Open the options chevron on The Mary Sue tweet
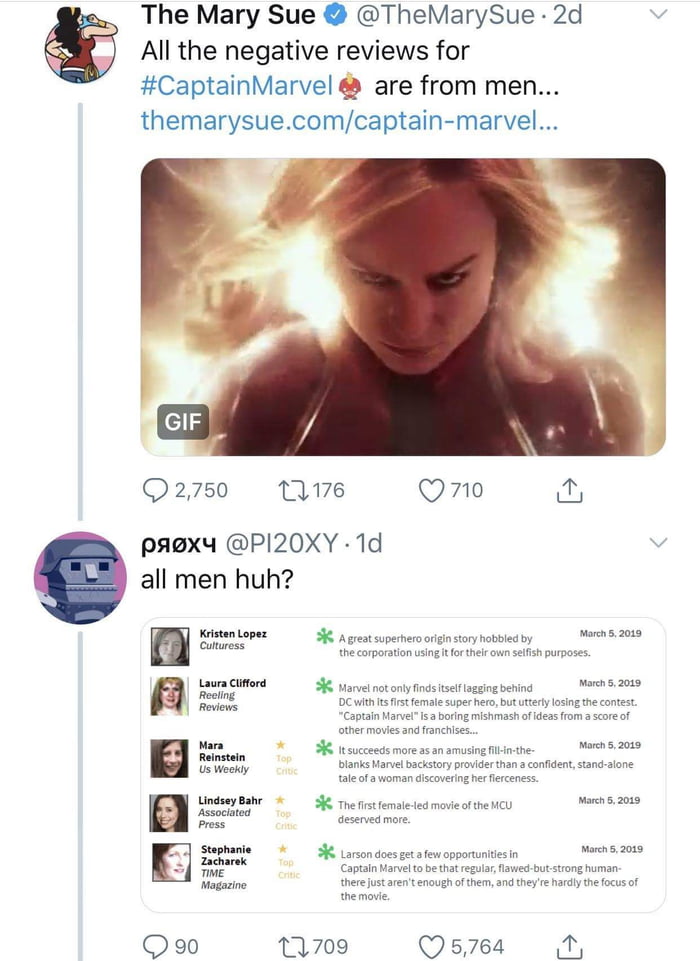 click(659, 14)
